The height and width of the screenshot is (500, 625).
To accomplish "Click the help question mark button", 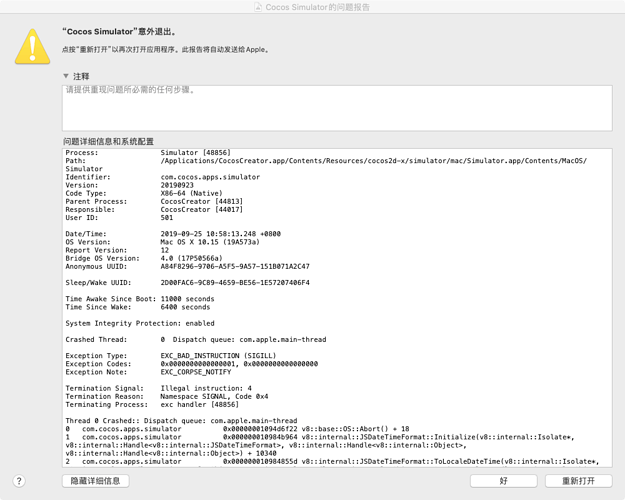I will coord(19,481).
